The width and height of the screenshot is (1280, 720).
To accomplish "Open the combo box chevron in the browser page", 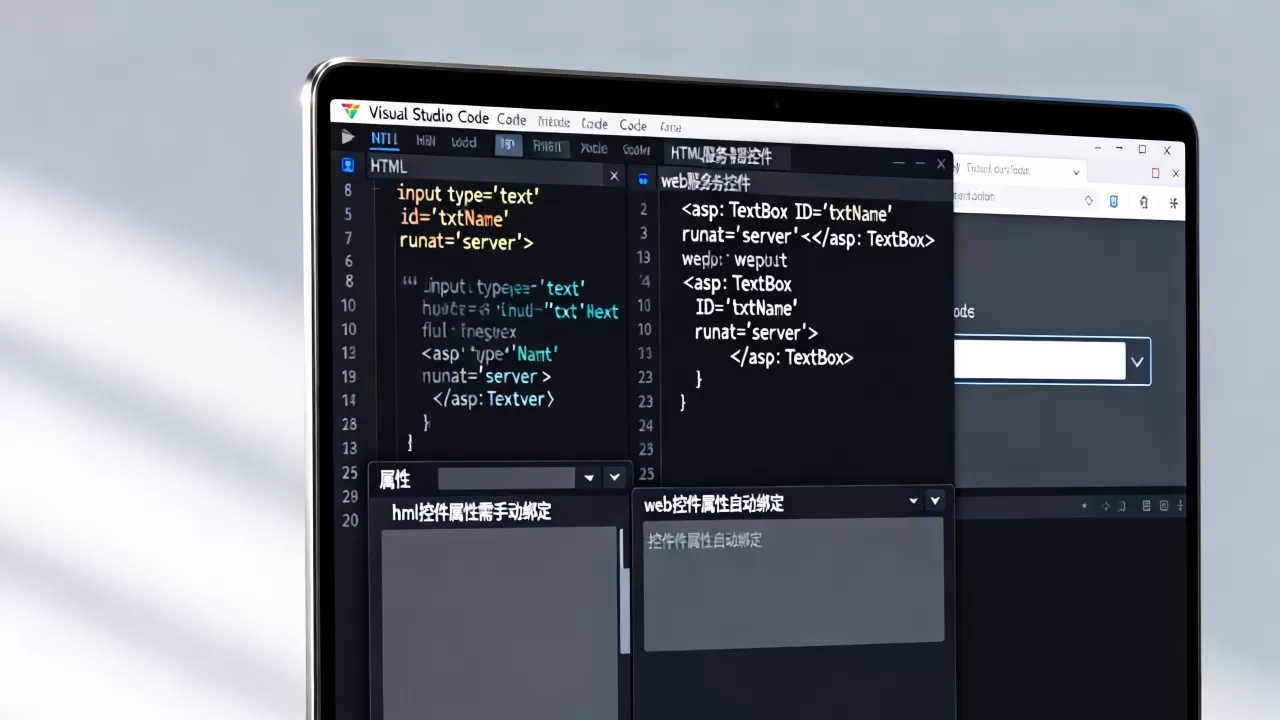I will [1137, 361].
